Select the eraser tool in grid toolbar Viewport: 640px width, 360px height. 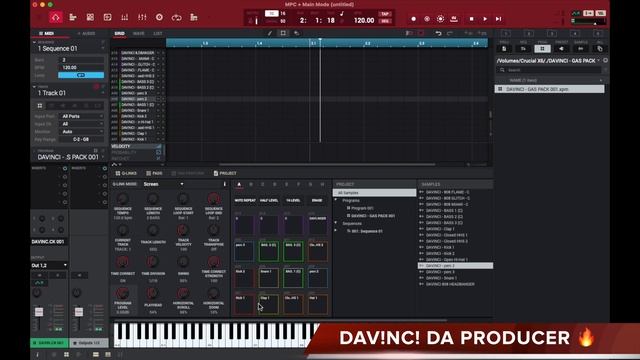(297, 33)
